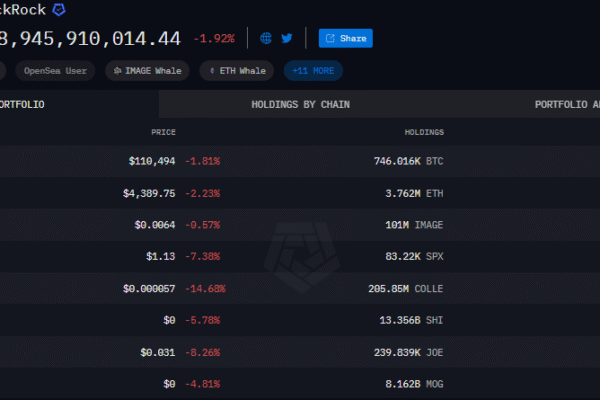The height and width of the screenshot is (400, 600).
Task: Click the $0 price in the SHI row
Action: (169, 320)
